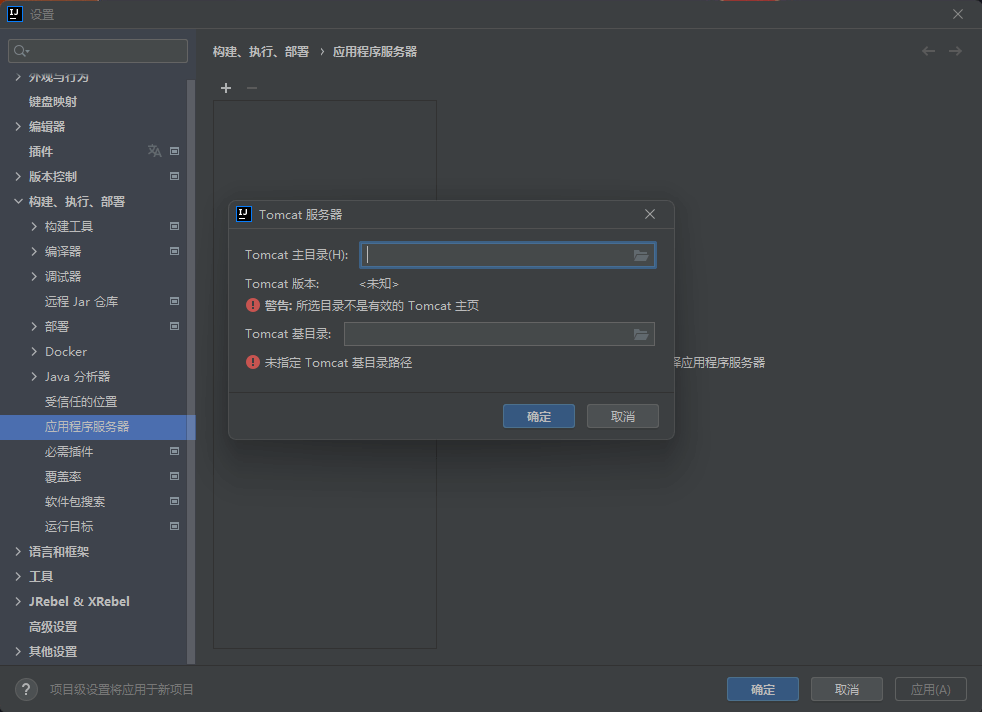Viewport: 982px width, 712px height.
Task: Click project-level icon next to 远程 Jar 仓库
Action: coord(175,301)
